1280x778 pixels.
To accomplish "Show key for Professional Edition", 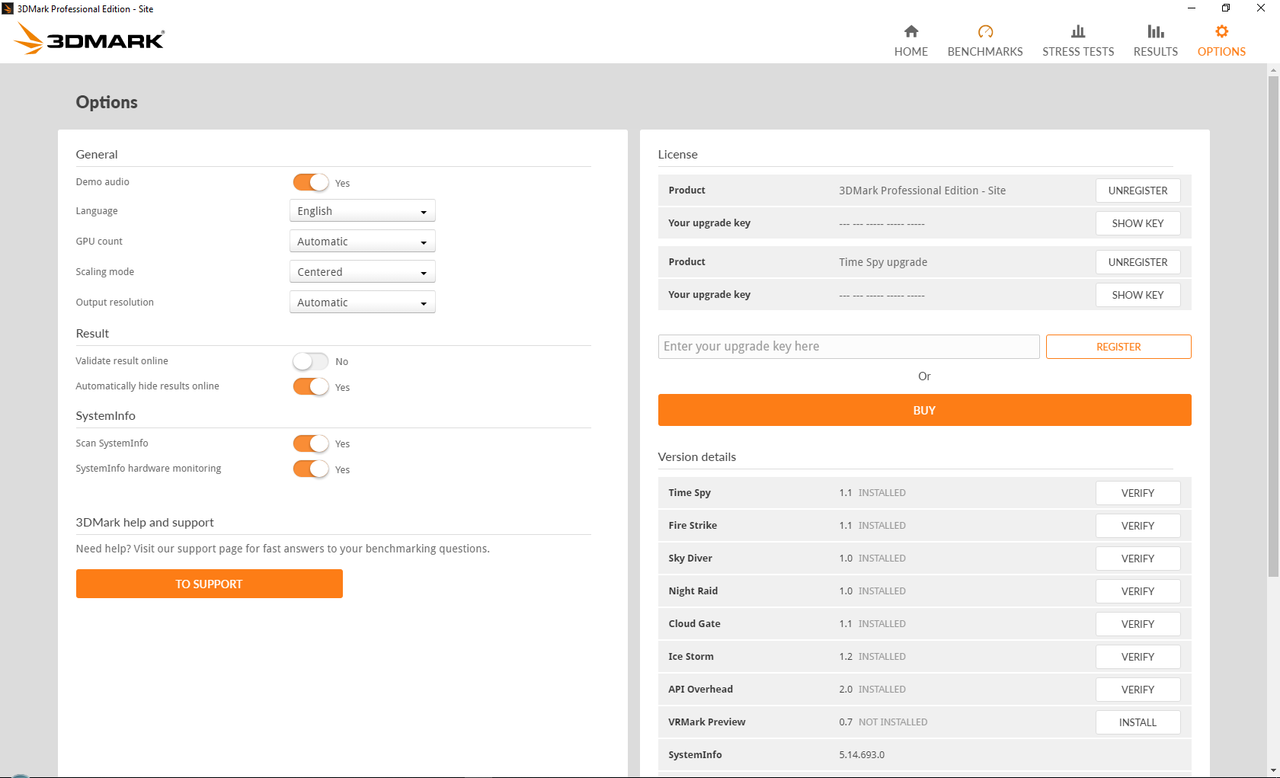I will (1138, 223).
